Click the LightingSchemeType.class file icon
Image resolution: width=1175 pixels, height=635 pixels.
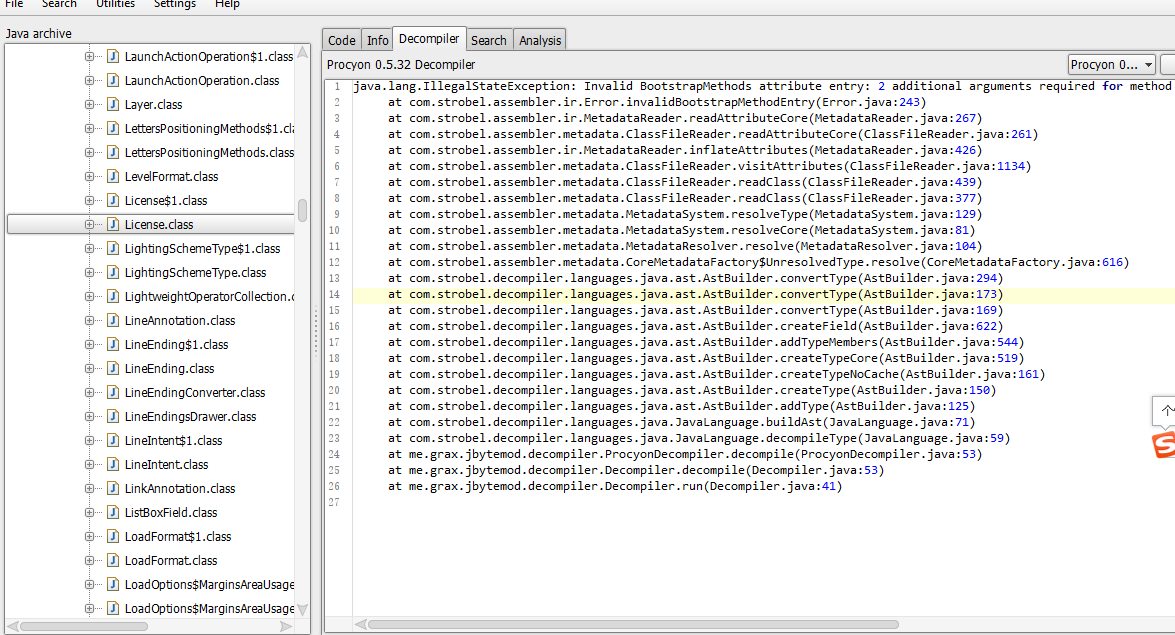(113, 272)
